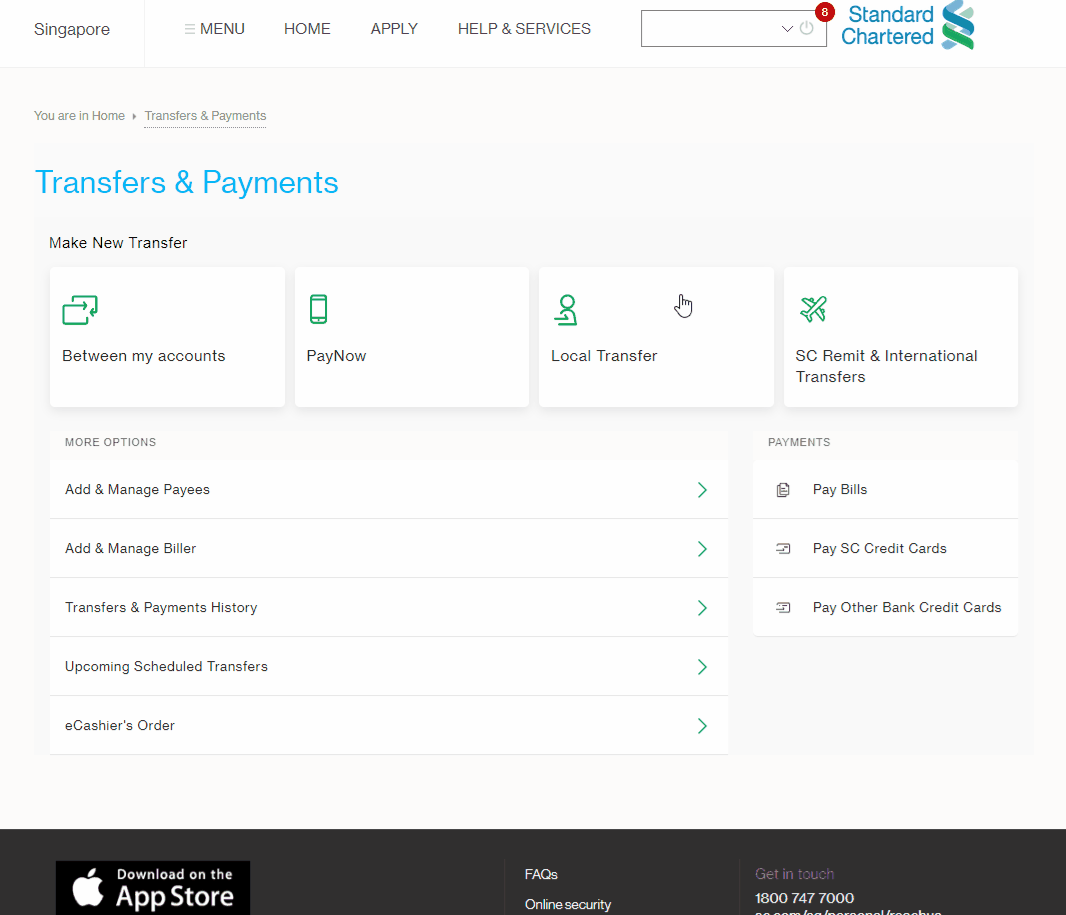This screenshot has width=1066, height=915.
Task: Click the Home breadcrumb link
Action: (108, 116)
